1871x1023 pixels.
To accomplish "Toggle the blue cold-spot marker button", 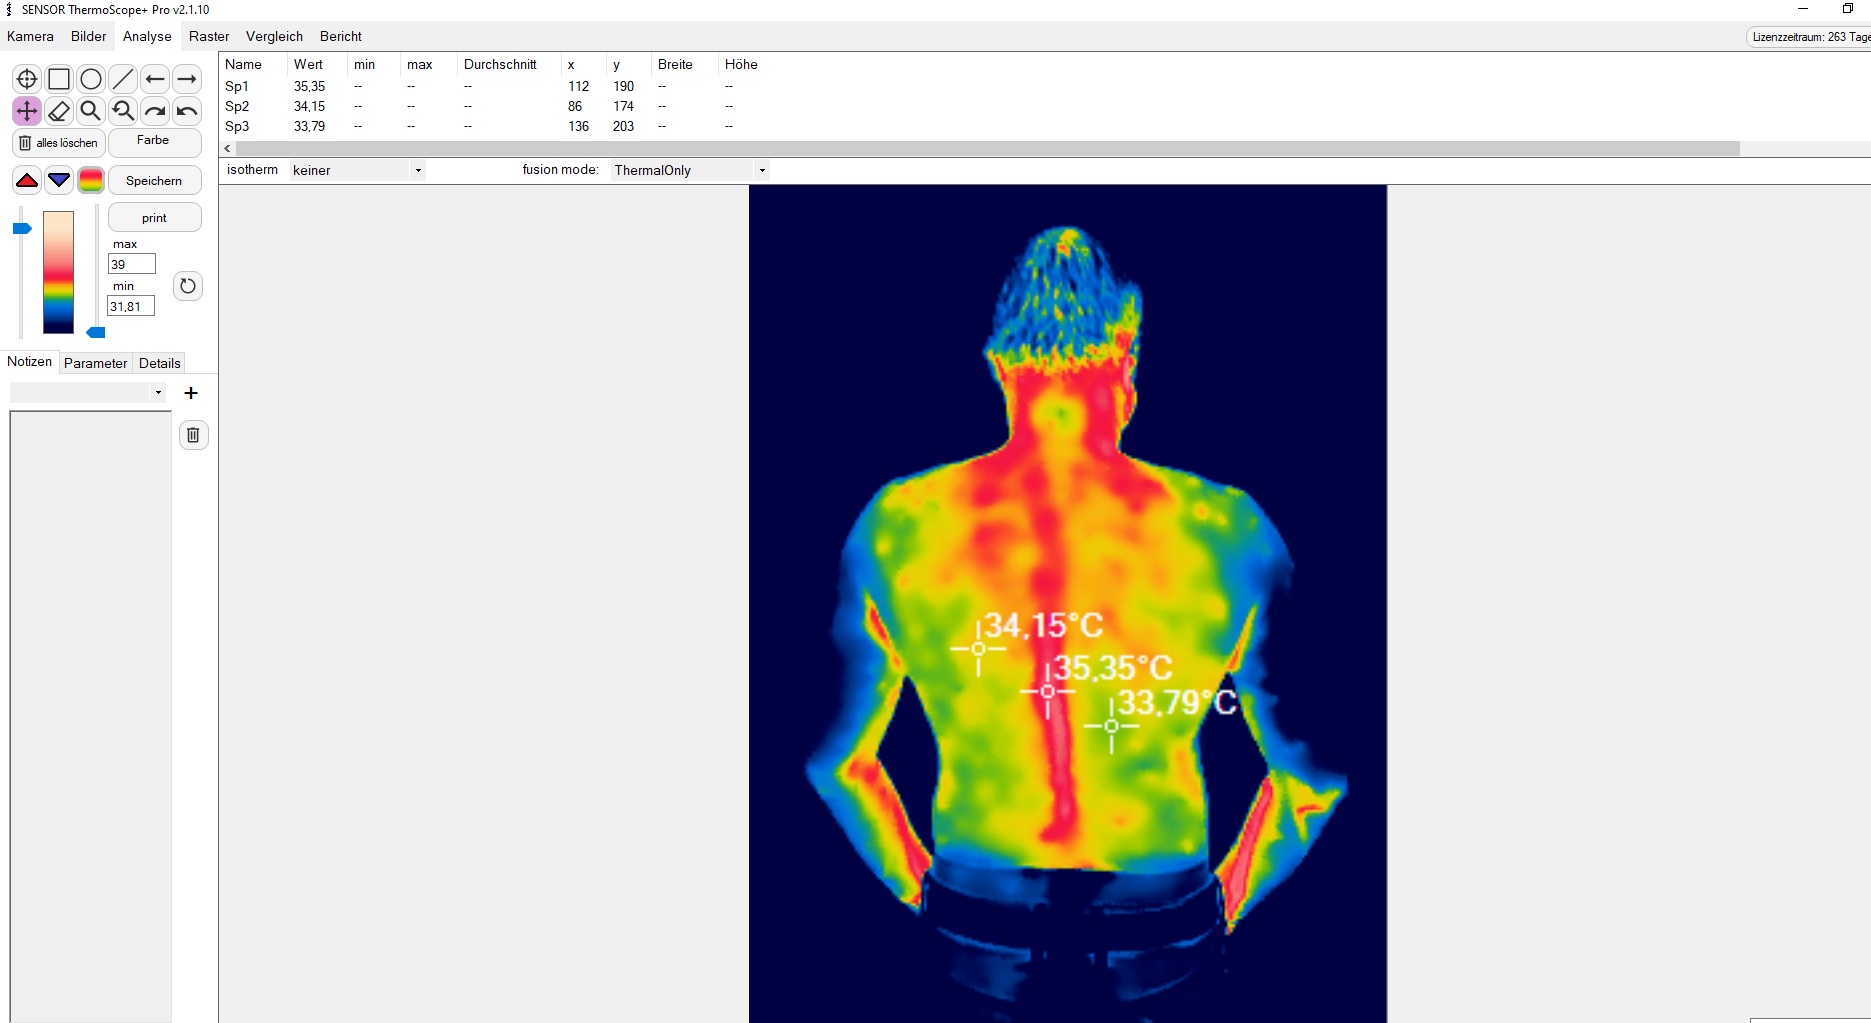I will 58,180.
